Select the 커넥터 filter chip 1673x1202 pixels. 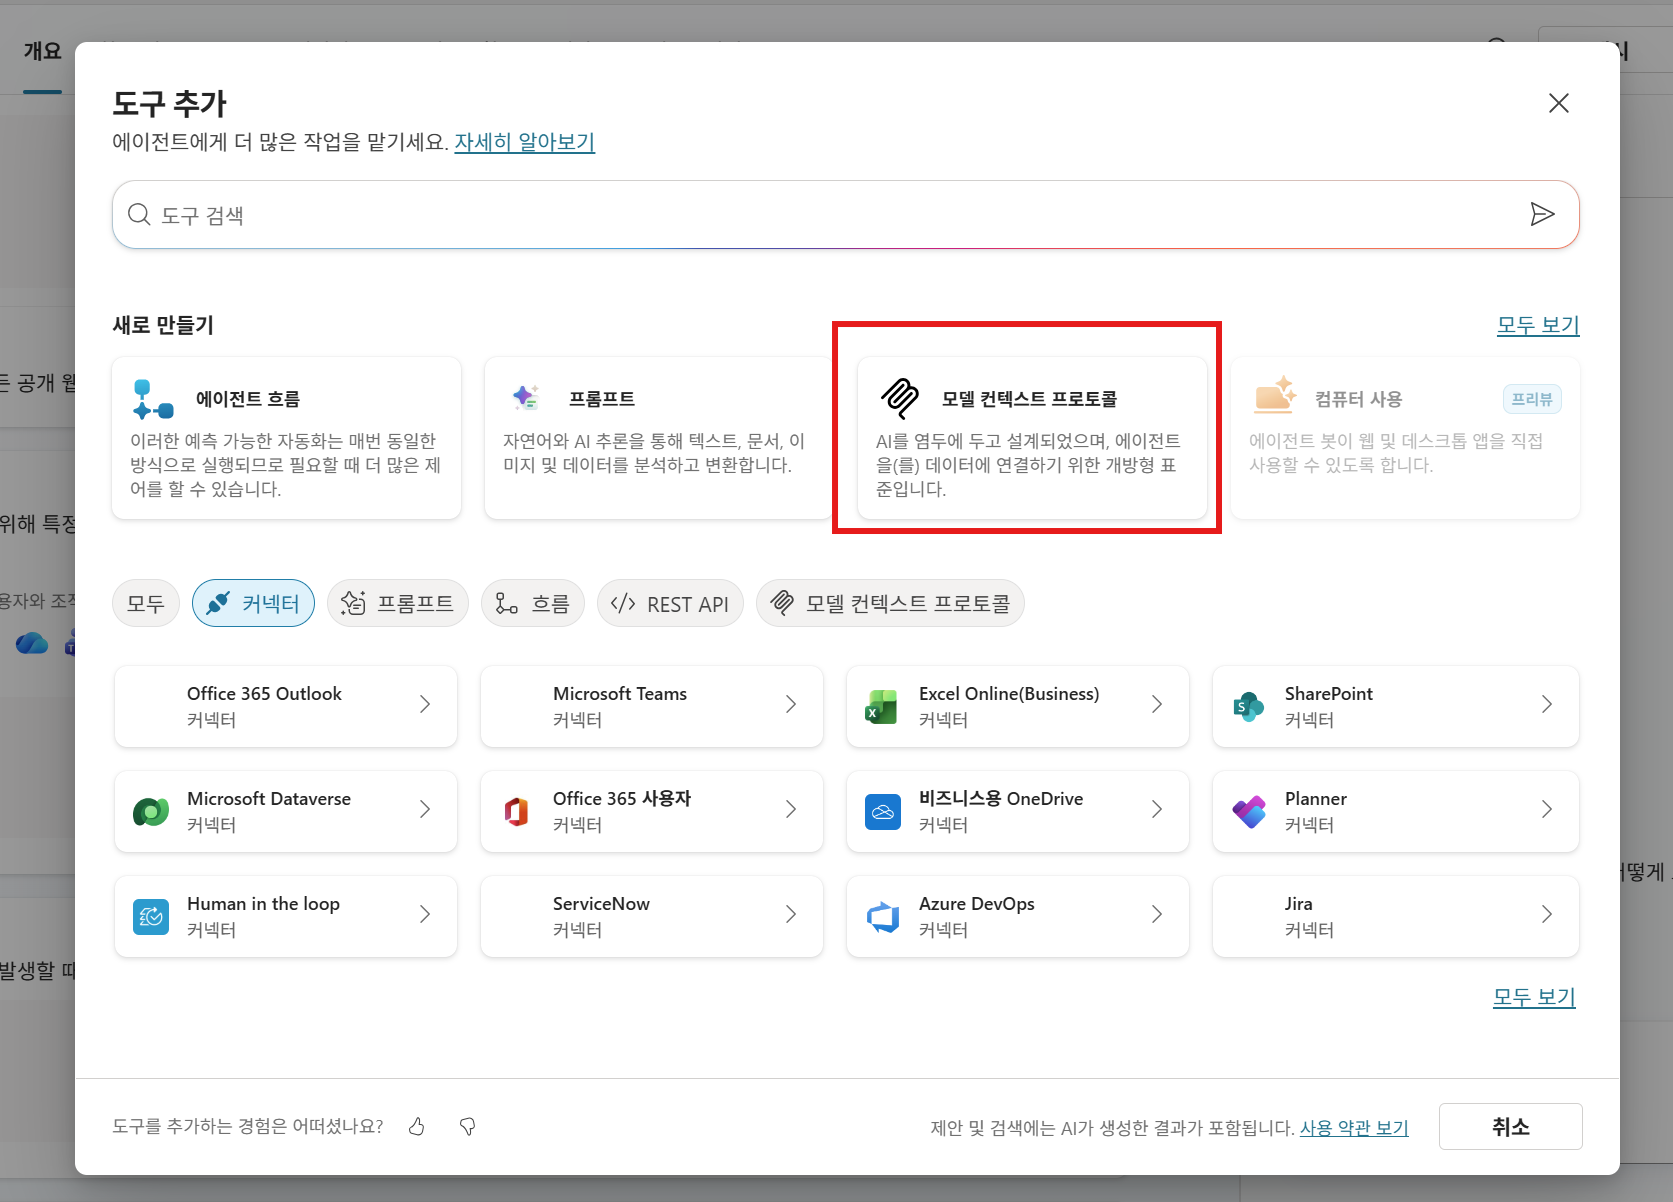[x=253, y=603]
